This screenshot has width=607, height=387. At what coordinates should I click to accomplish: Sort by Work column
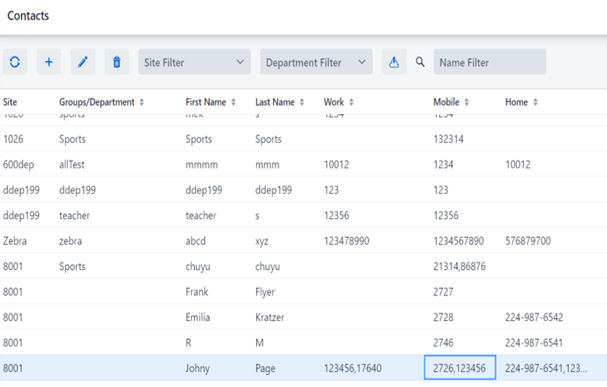(x=352, y=102)
